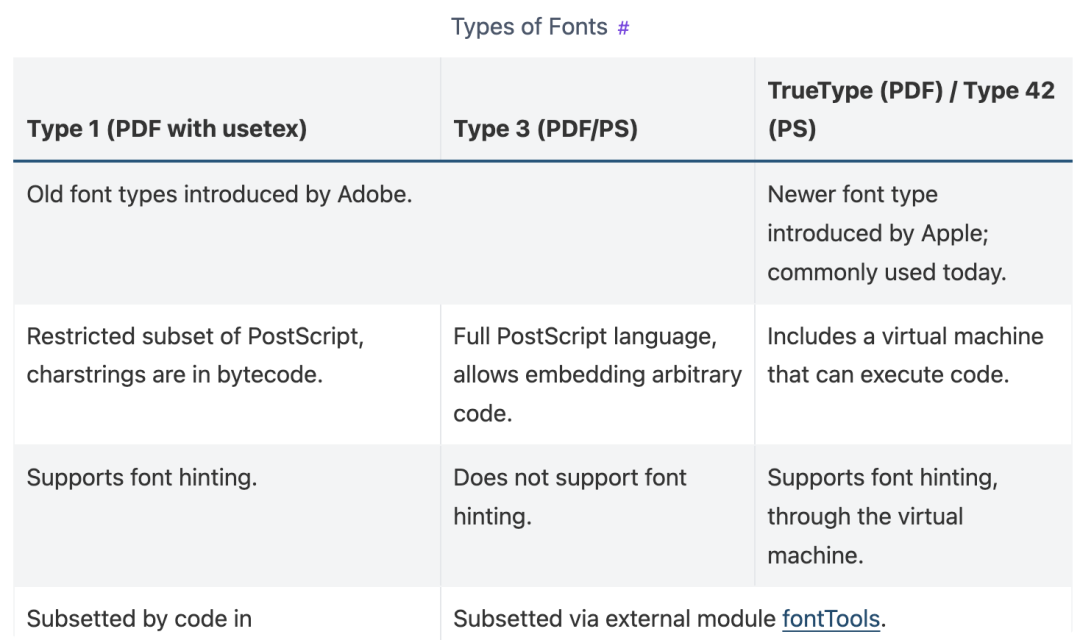
Task: Click the Subsetted by code in cell
Action: click(x=227, y=614)
